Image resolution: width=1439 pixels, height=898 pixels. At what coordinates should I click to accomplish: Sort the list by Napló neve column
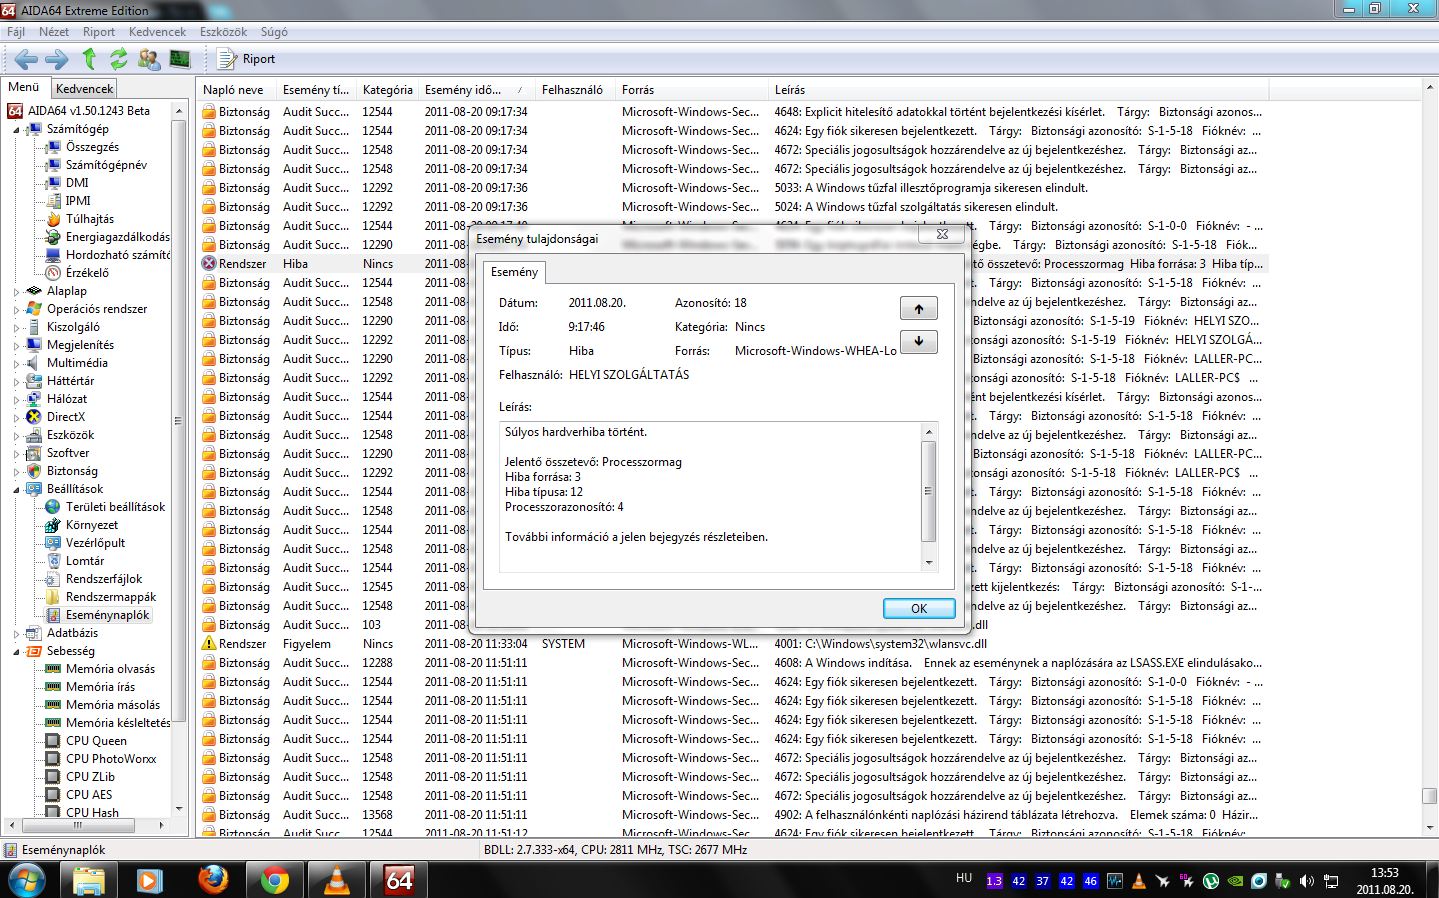point(236,90)
